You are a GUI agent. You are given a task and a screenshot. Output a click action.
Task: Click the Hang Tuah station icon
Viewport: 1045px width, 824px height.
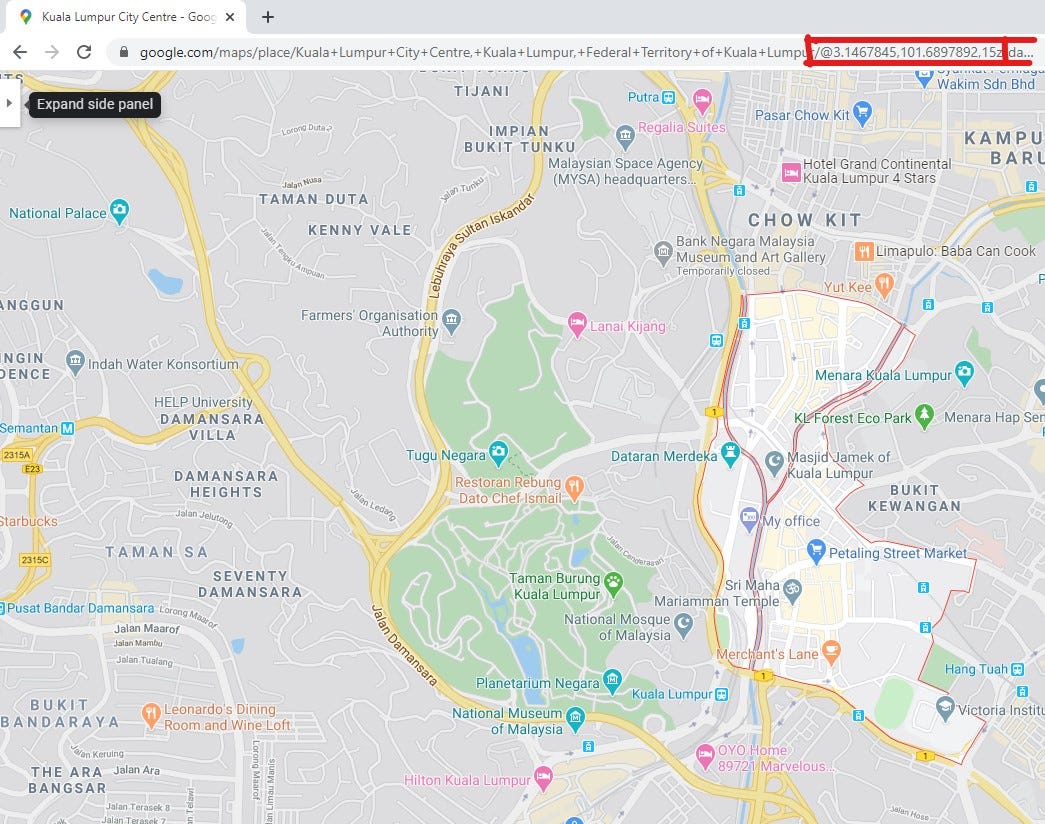1018,669
